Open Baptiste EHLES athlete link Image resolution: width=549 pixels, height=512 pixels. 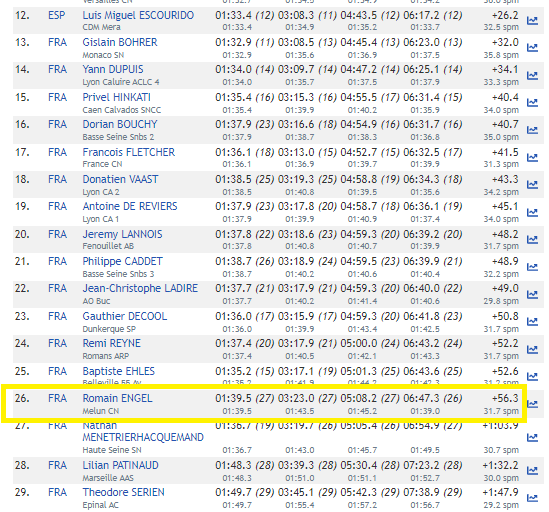[118, 371]
